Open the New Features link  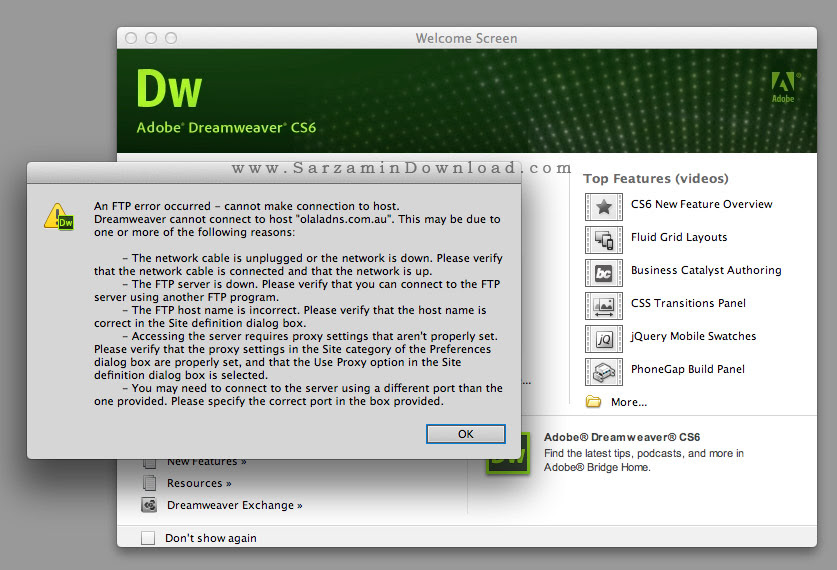(207, 462)
